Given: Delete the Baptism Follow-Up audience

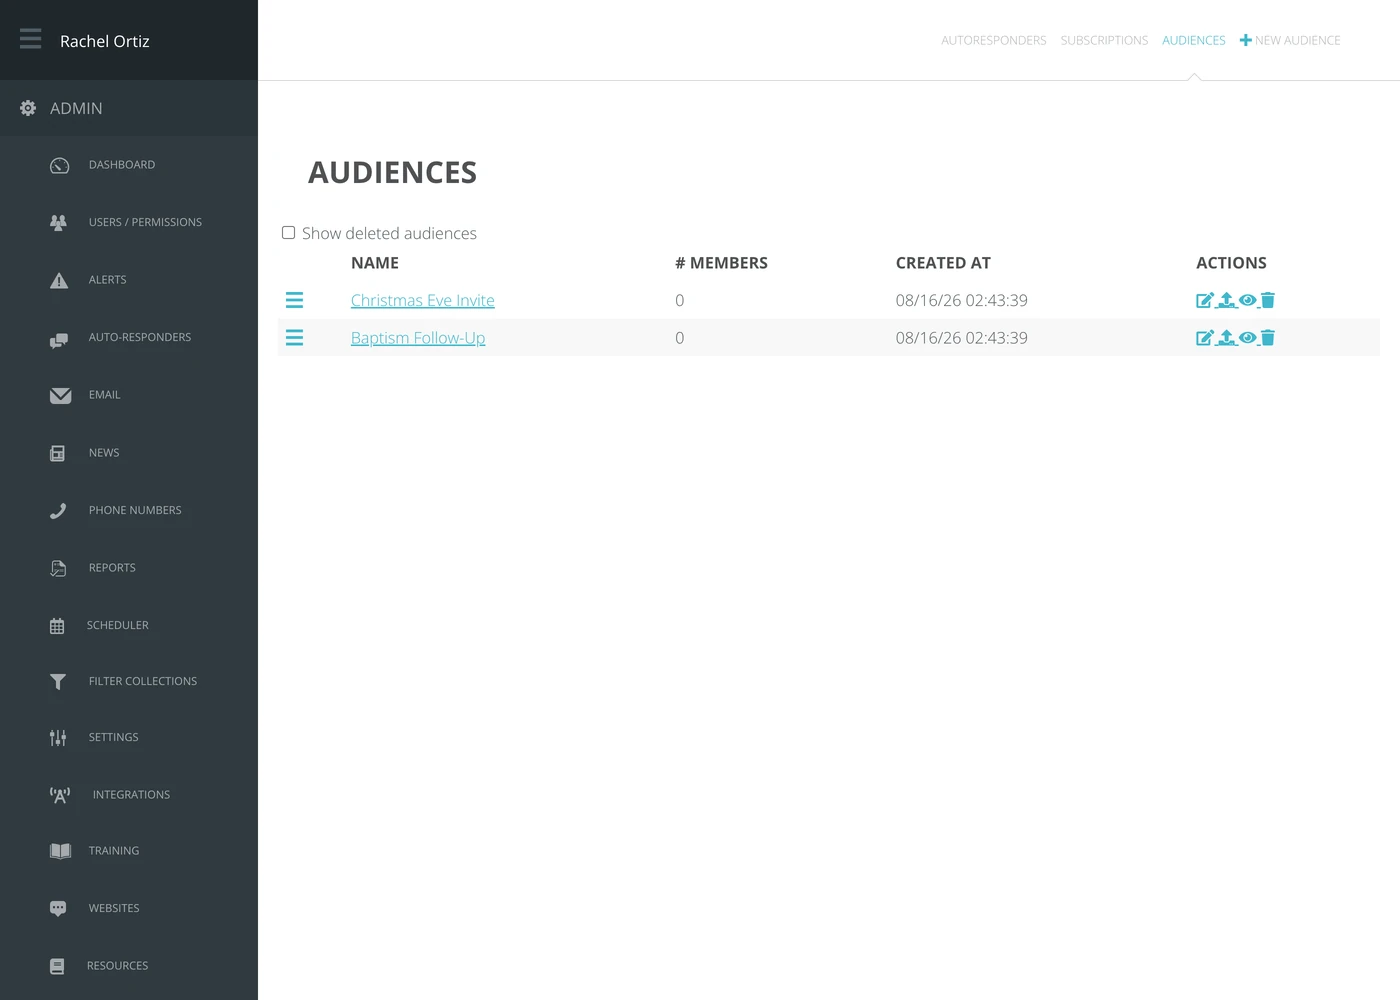Looking at the screenshot, I should [1268, 338].
